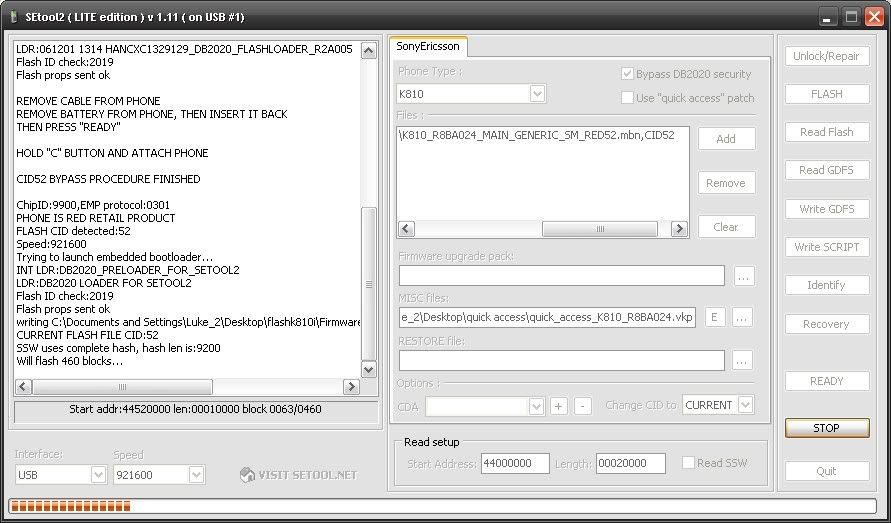The width and height of the screenshot is (891, 523).
Task: Browse for RESTORE file
Action: (742, 360)
